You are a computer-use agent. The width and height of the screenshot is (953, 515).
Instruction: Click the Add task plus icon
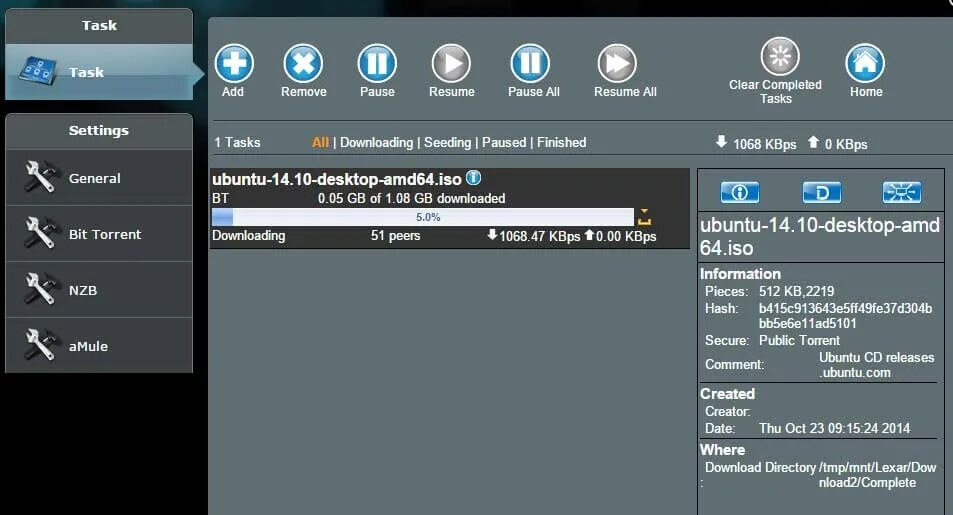[234, 63]
